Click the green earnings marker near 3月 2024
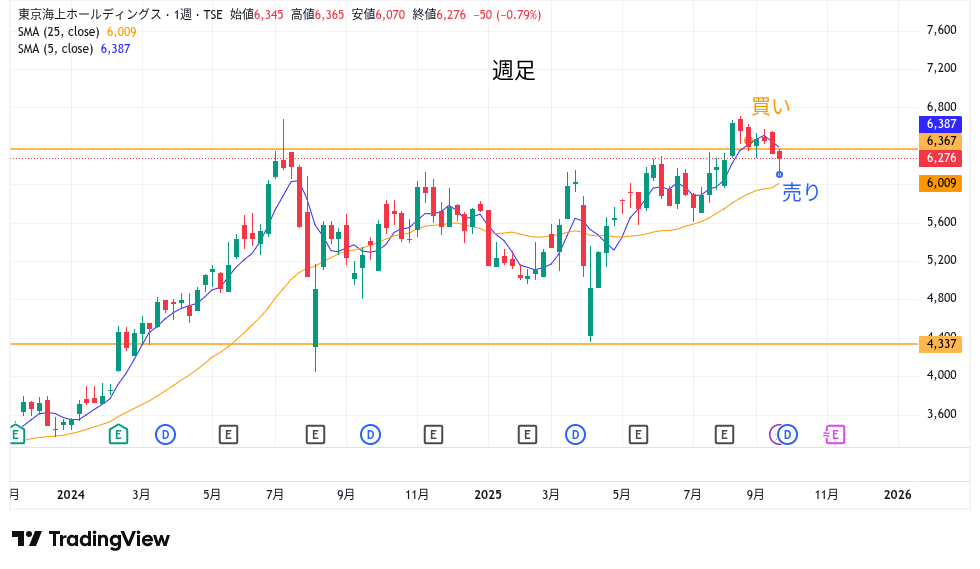 [x=119, y=434]
